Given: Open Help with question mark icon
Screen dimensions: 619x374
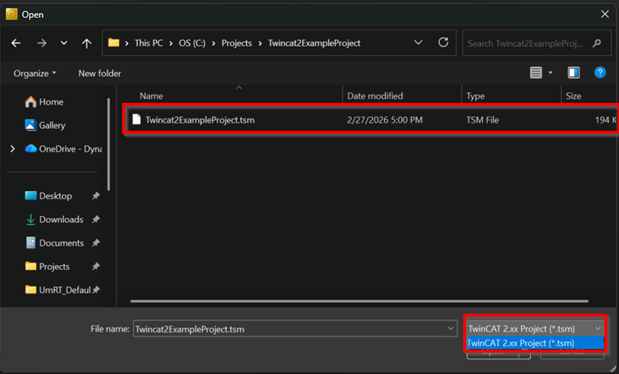Looking at the screenshot, I should pyautogui.click(x=600, y=73).
